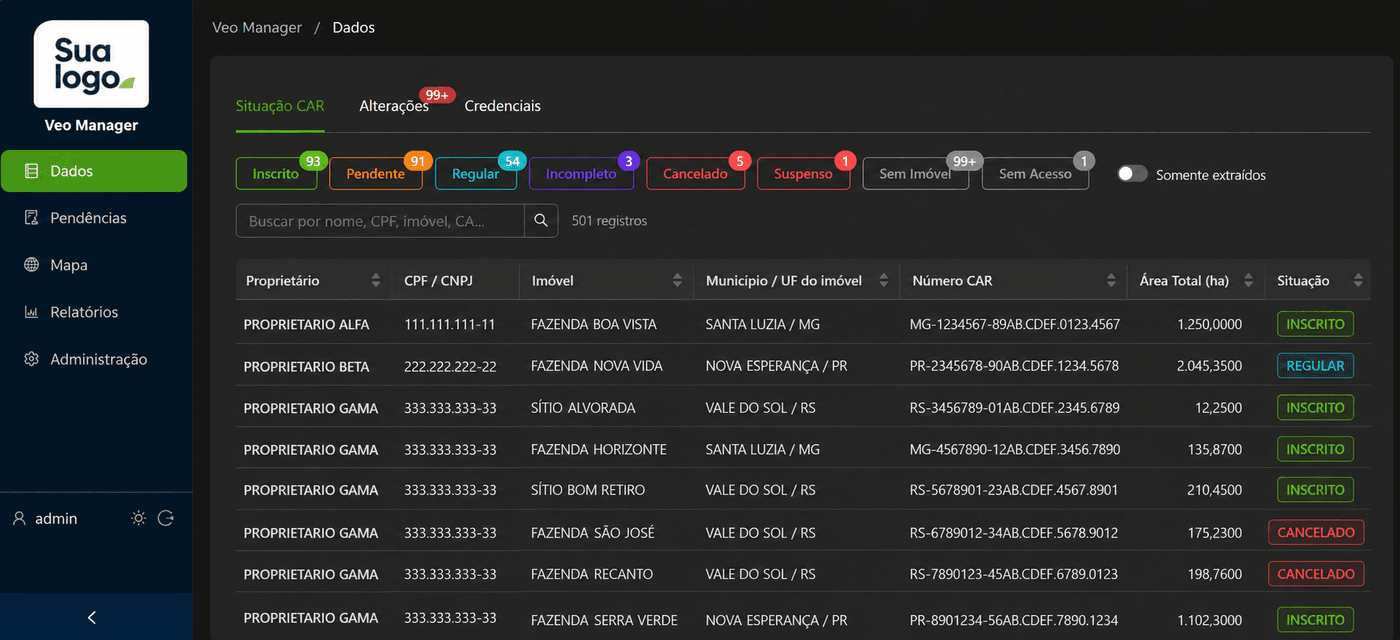Click the magnifier search button
The height and width of the screenshot is (640, 1400).
[x=541, y=221]
